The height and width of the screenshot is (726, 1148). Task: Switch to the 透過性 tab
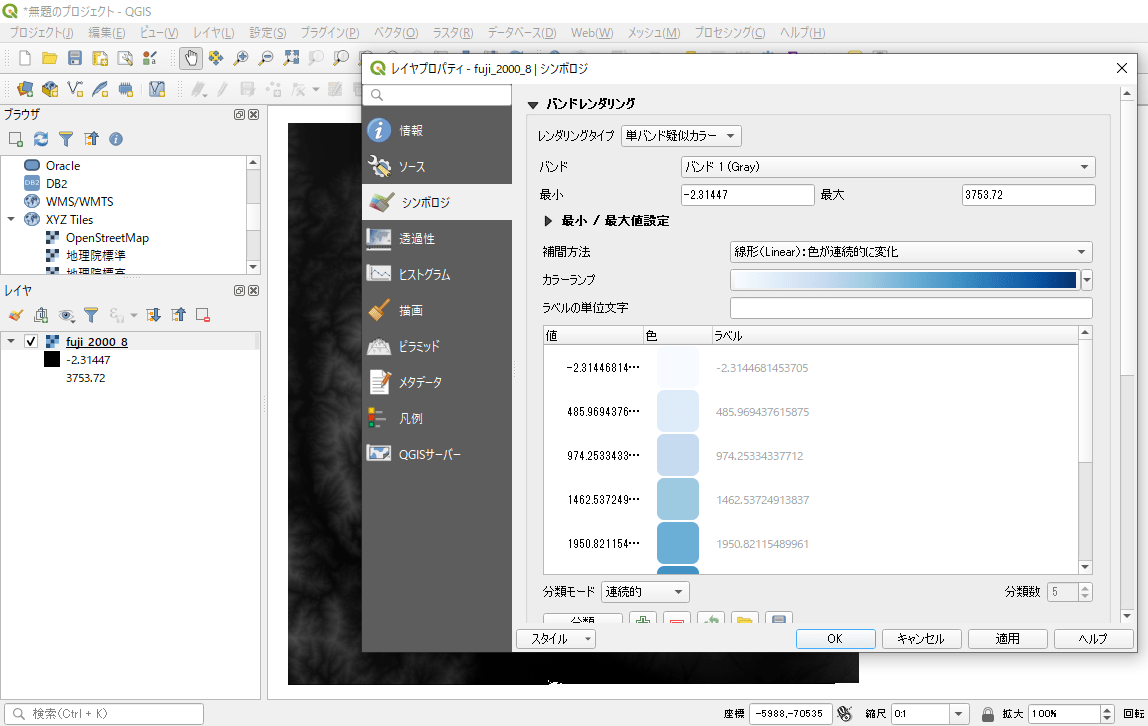pos(437,239)
